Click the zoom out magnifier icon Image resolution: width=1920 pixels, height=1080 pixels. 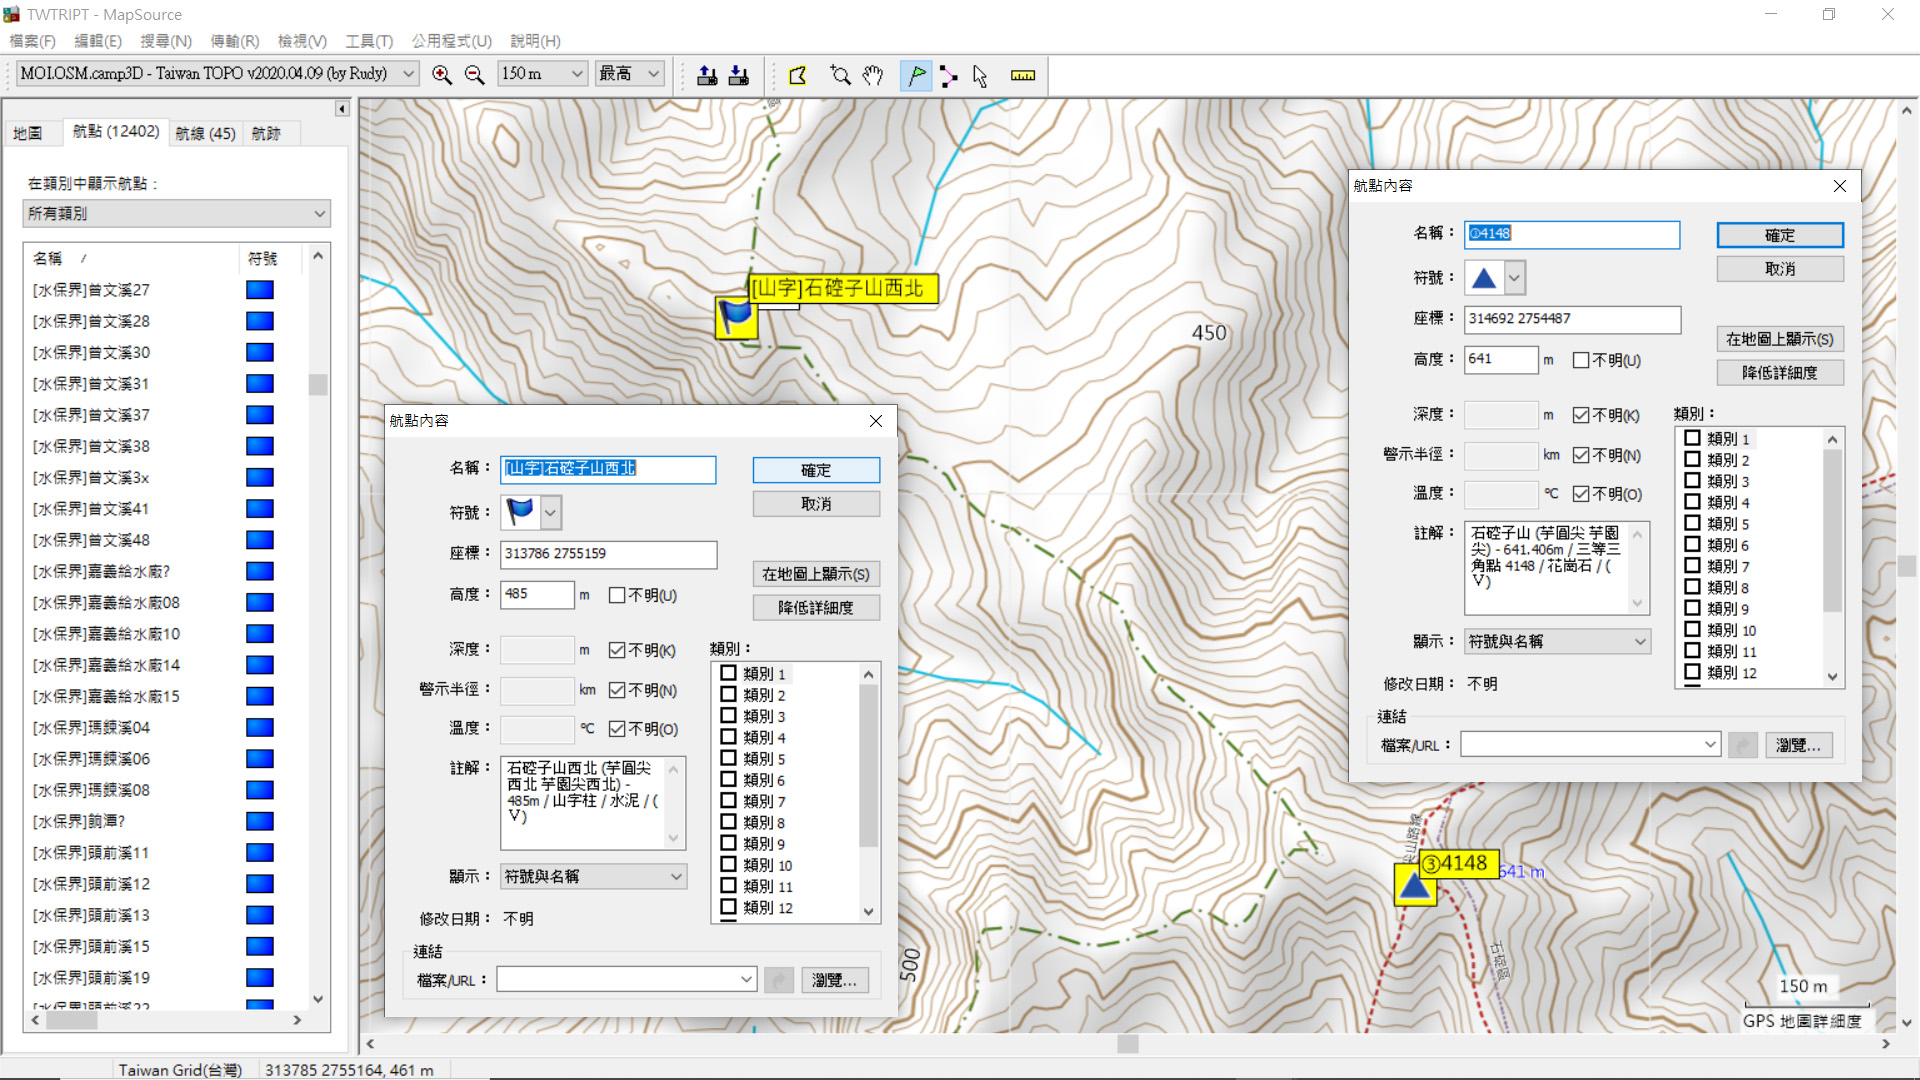[x=475, y=75]
